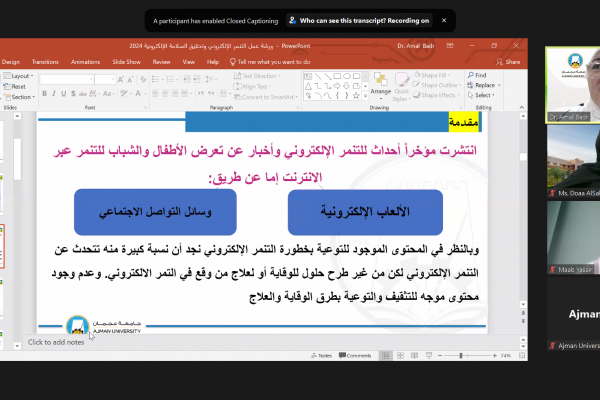Center text in the Paragraph group

coord(165,93)
